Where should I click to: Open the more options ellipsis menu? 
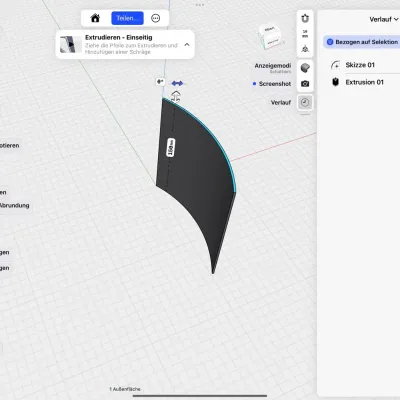[x=155, y=18]
